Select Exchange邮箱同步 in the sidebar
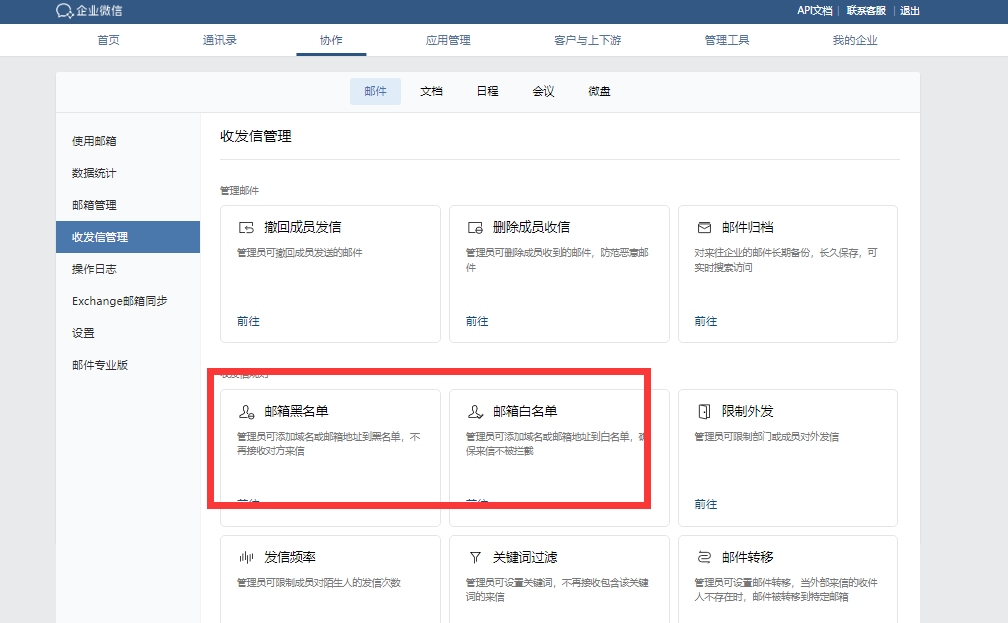Image resolution: width=1008 pixels, height=623 pixels. click(119, 300)
